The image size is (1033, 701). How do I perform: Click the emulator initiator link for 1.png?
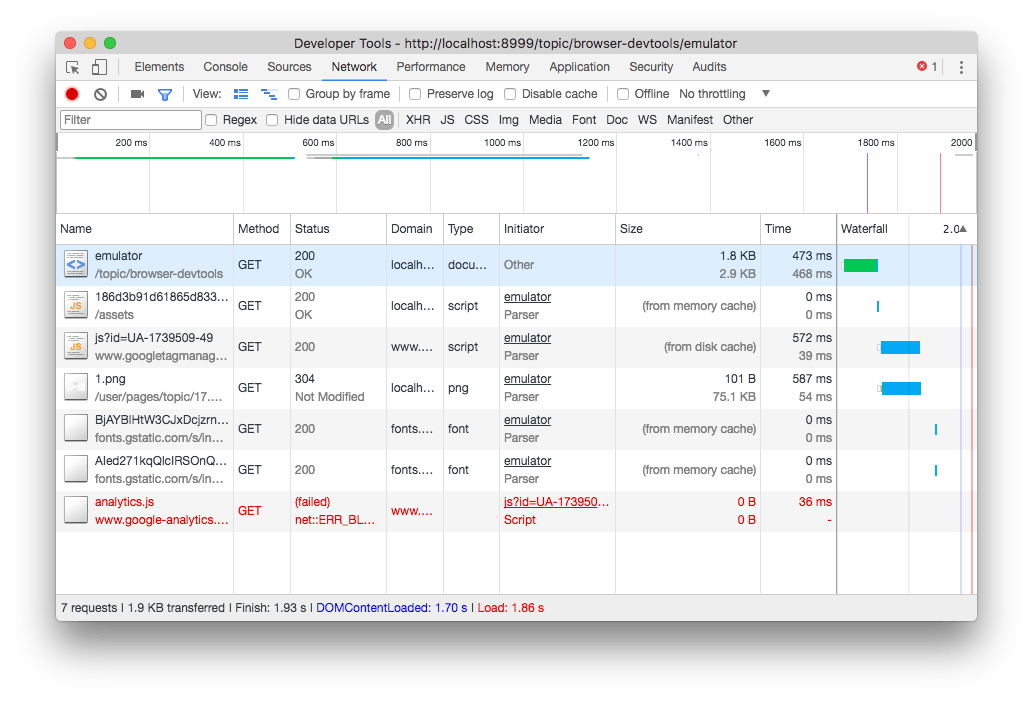pos(527,379)
